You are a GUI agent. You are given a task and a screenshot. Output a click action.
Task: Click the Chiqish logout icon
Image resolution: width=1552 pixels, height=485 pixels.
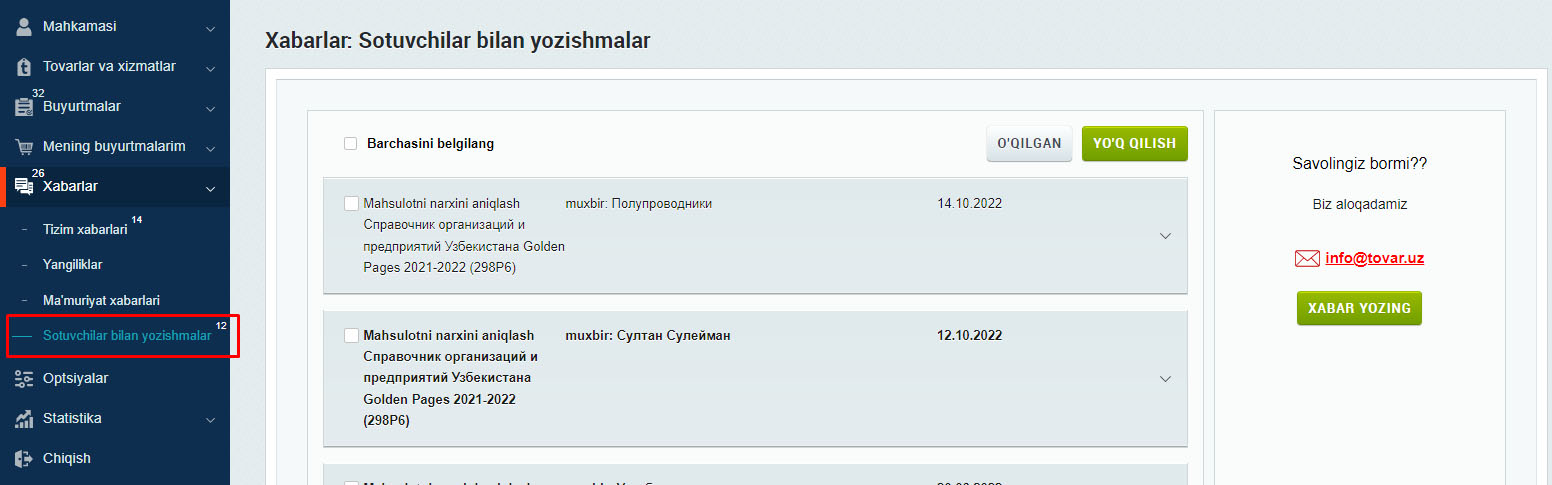coord(24,459)
